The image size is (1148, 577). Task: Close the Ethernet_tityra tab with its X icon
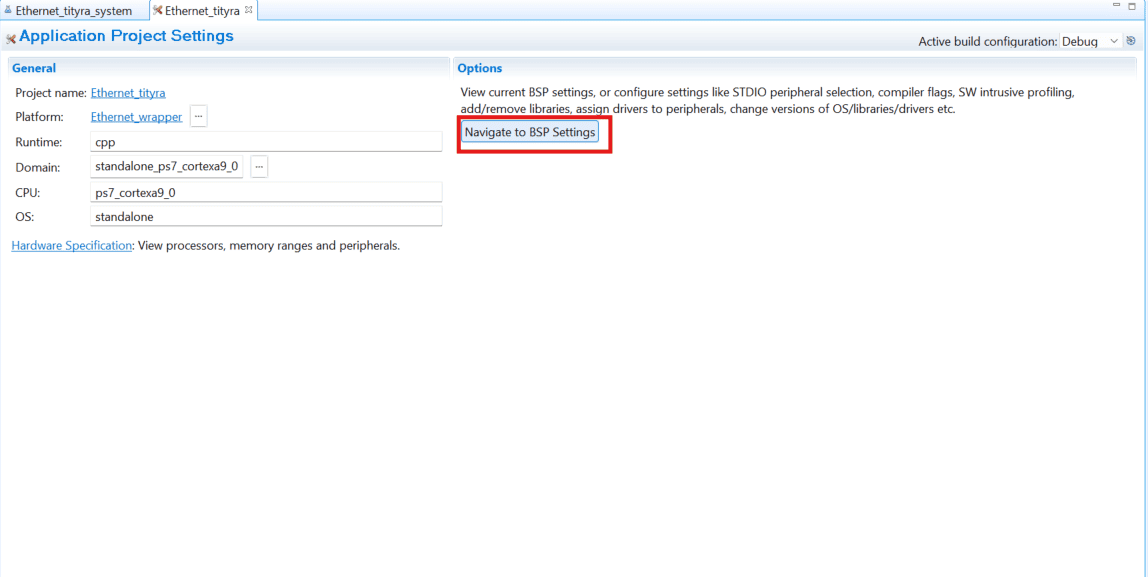coord(249,10)
